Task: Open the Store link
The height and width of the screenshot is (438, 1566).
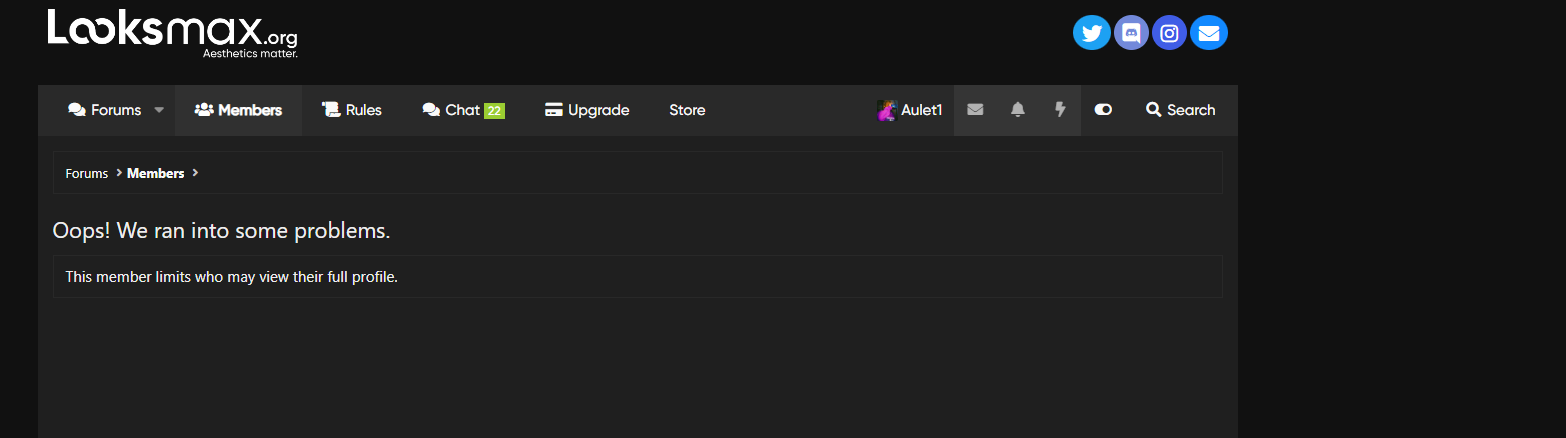Action: click(687, 110)
